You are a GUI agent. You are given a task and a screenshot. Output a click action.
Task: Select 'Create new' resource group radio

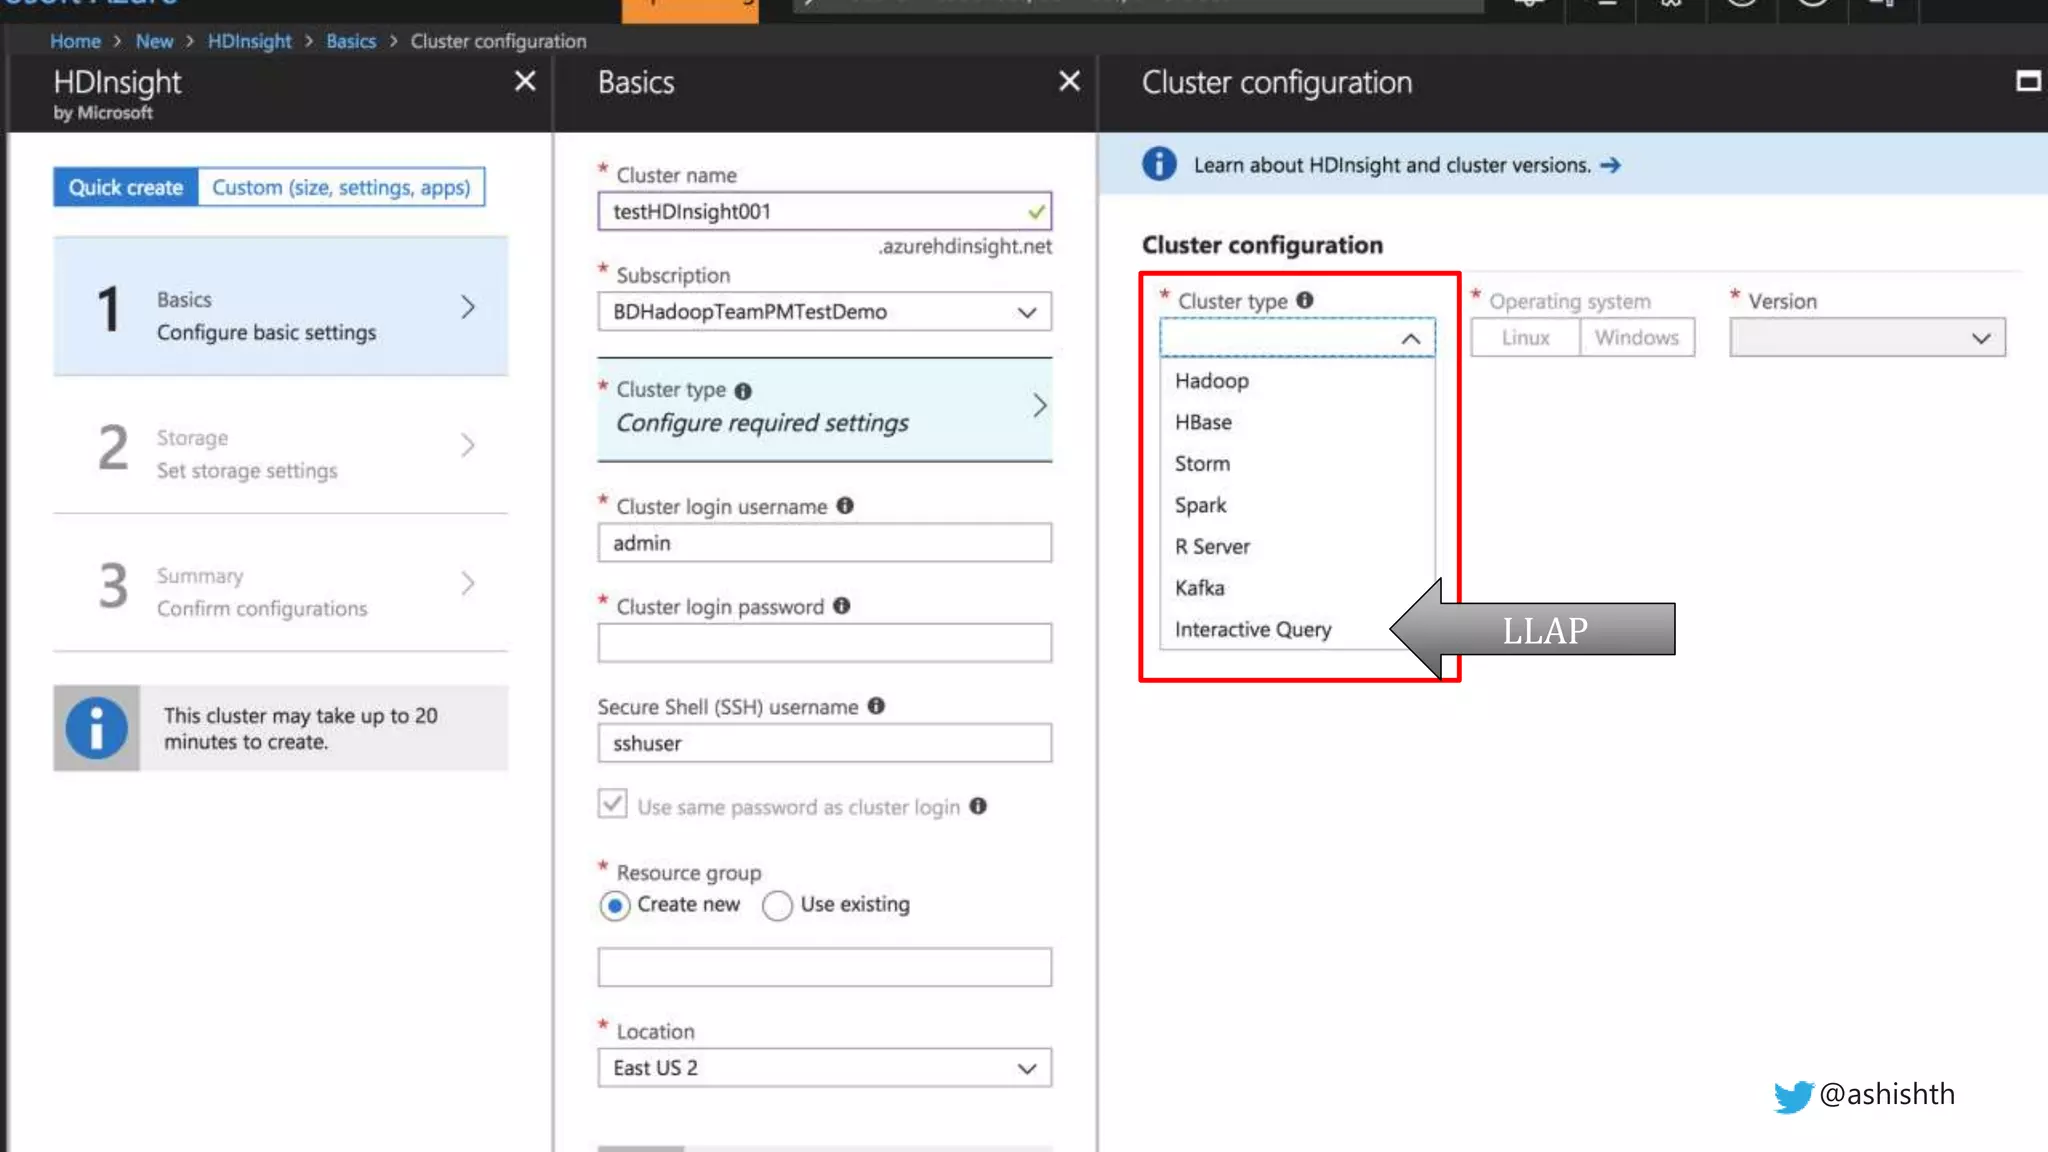(x=615, y=906)
